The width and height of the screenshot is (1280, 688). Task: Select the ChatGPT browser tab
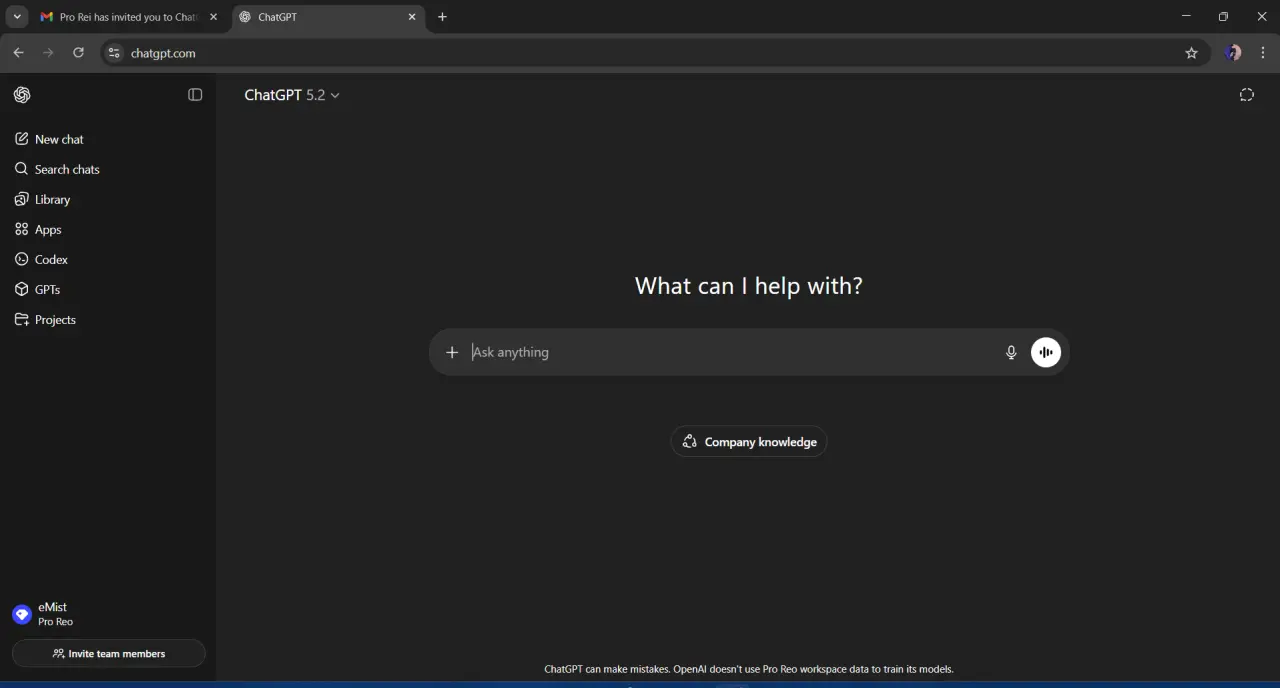(328, 17)
